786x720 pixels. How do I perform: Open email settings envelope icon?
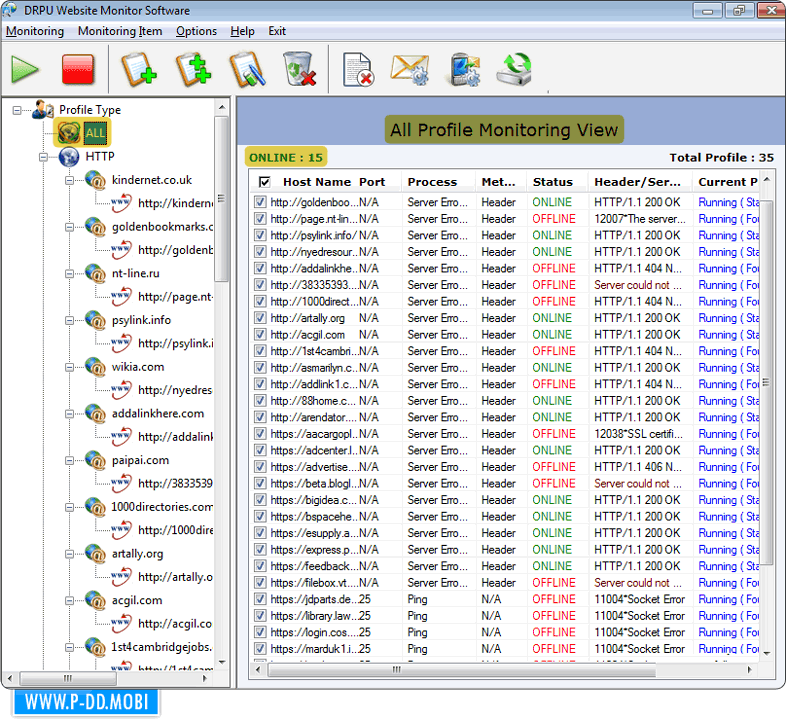(x=410, y=69)
